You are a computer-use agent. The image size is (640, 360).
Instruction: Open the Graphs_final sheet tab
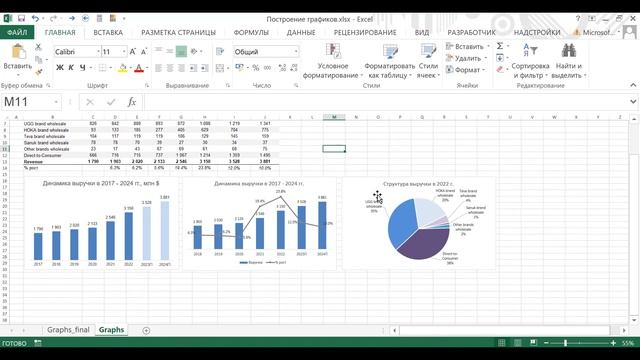tap(68, 330)
